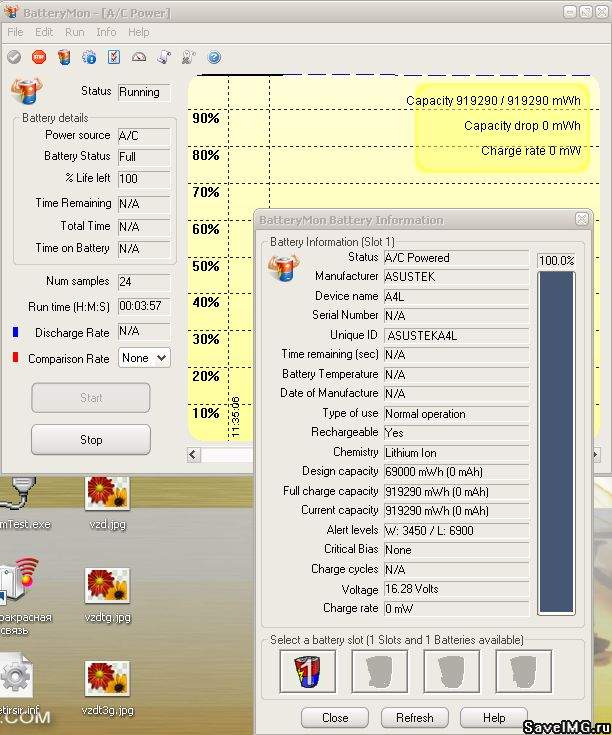
Task: Click Help in battery information dialog
Action: coord(494,718)
